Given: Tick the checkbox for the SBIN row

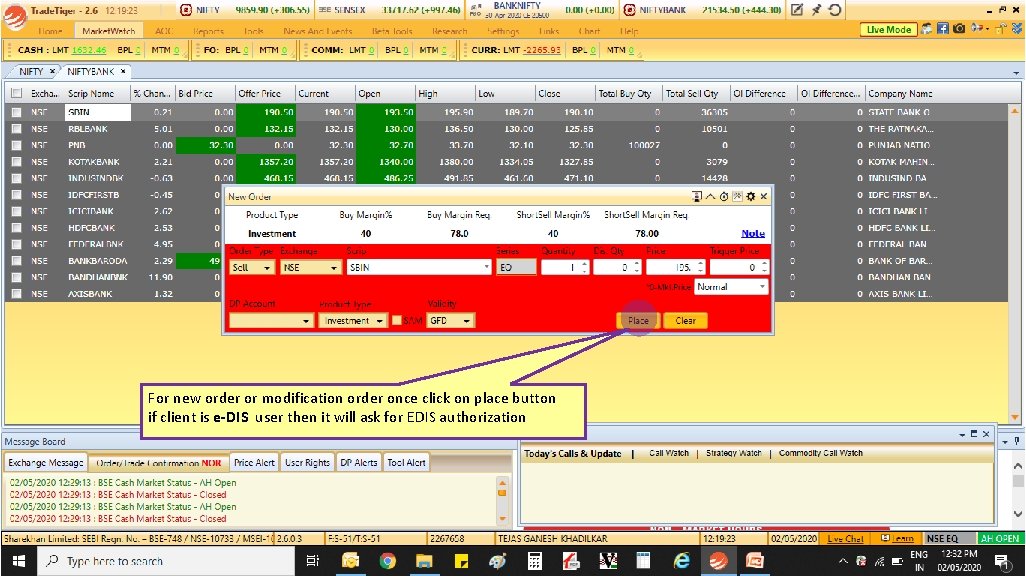Looking at the screenshot, I should pos(16,113).
